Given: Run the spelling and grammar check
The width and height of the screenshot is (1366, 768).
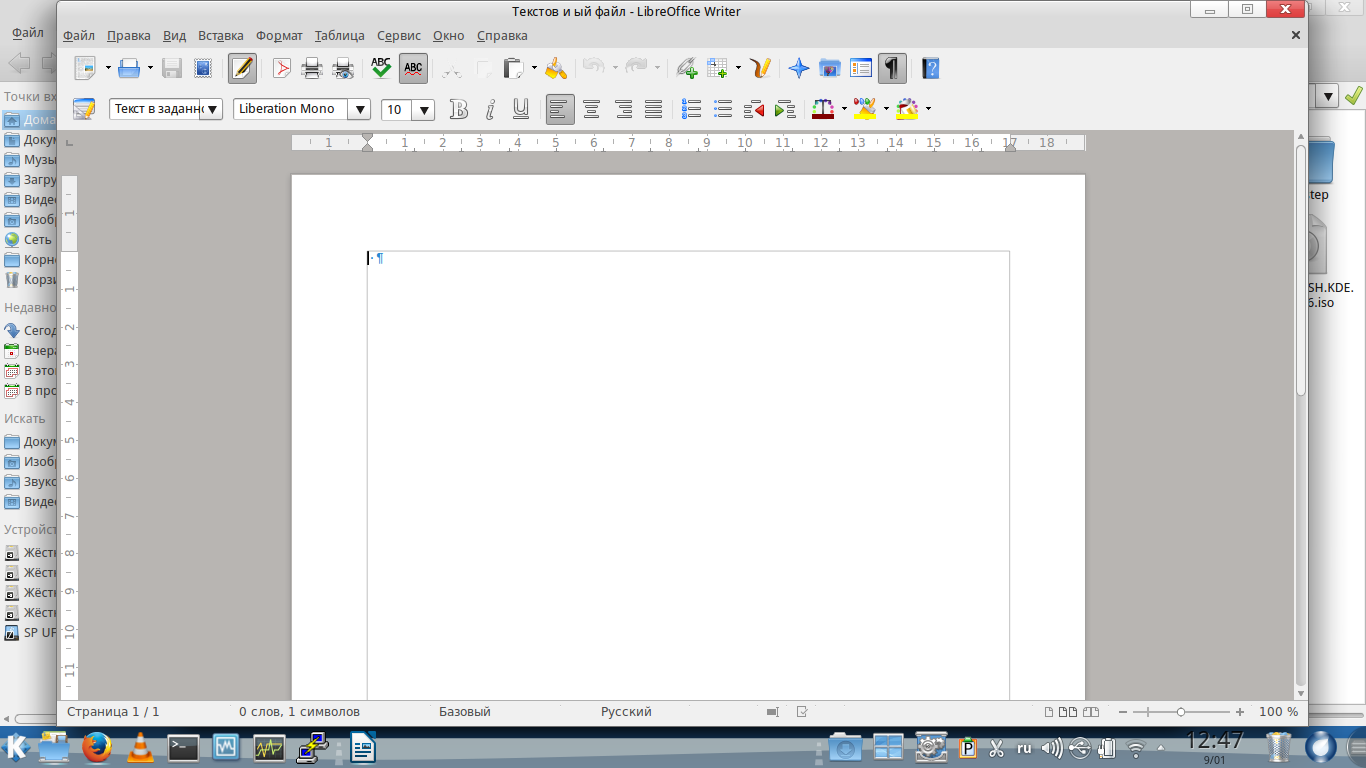Looking at the screenshot, I should point(381,69).
